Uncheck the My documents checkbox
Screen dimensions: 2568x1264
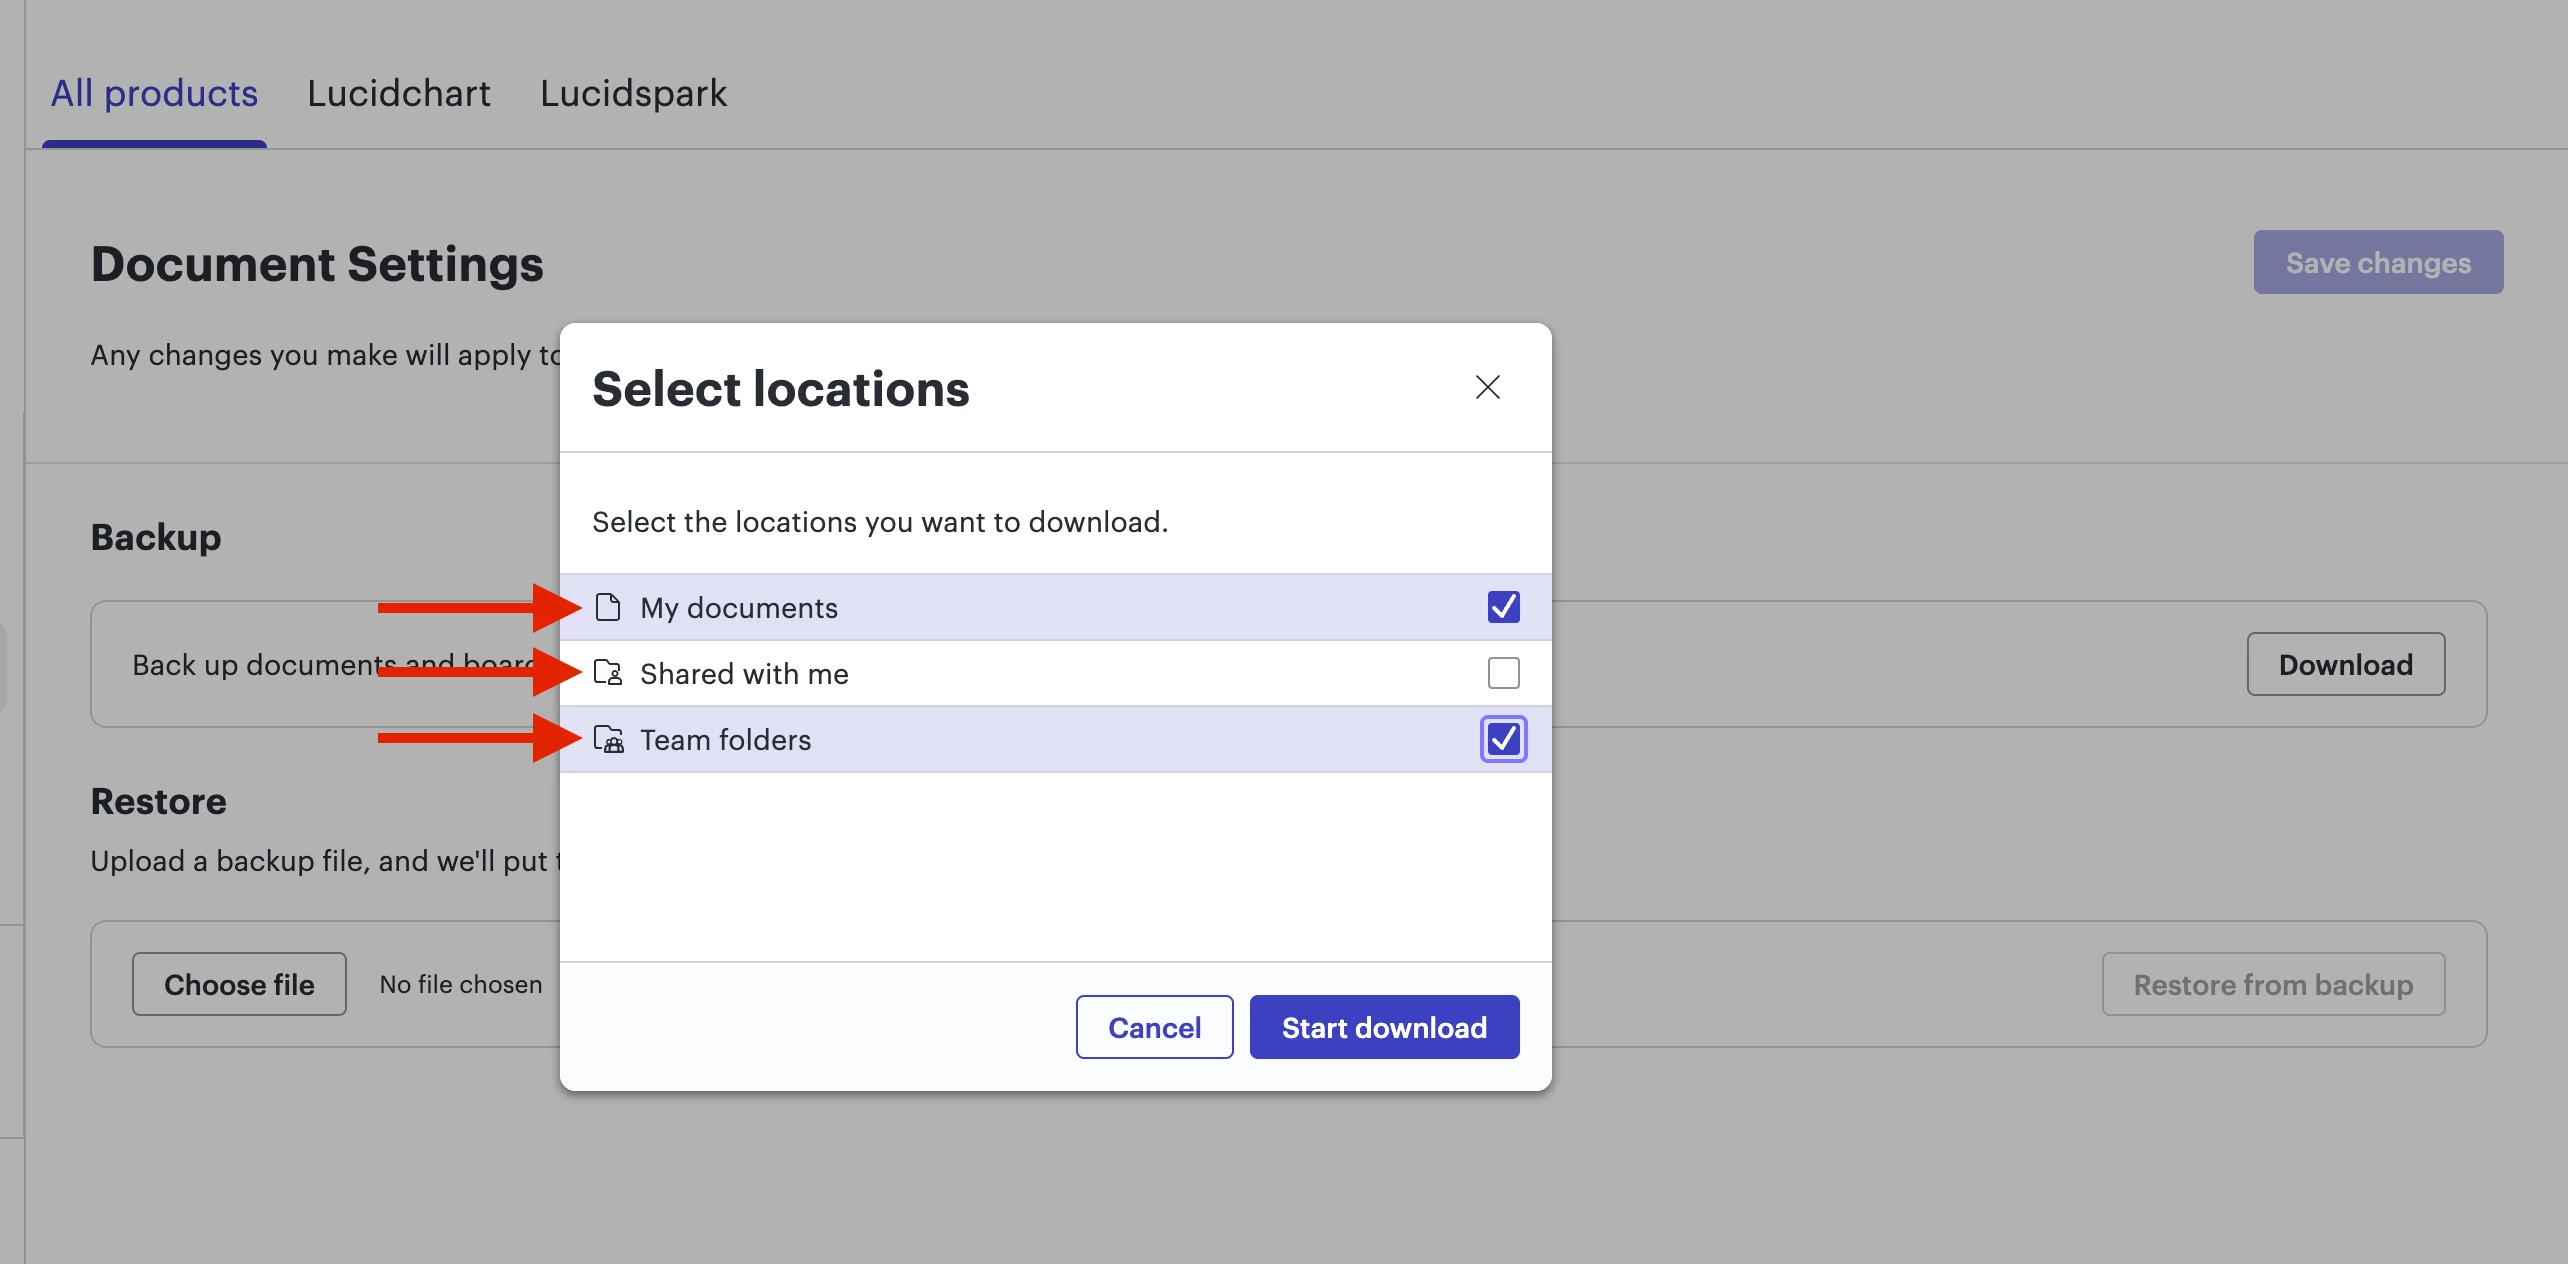click(x=1503, y=607)
